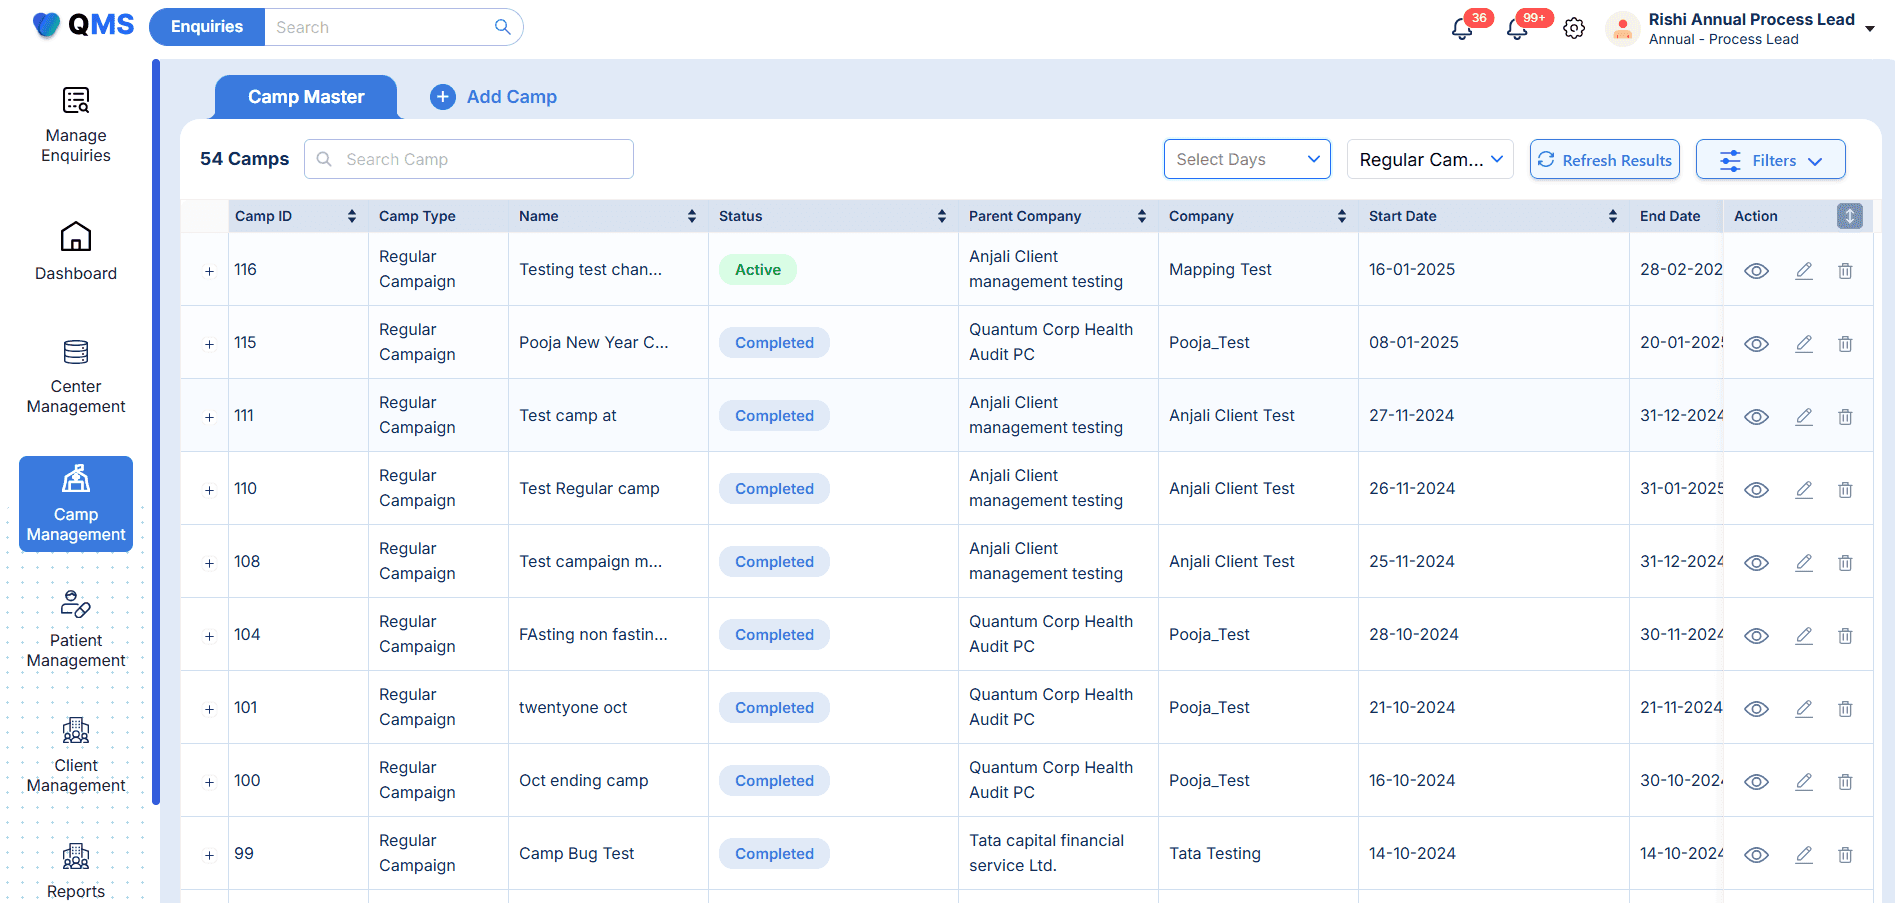Open the Select Days dropdown
The height and width of the screenshot is (903, 1895).
pyautogui.click(x=1247, y=159)
